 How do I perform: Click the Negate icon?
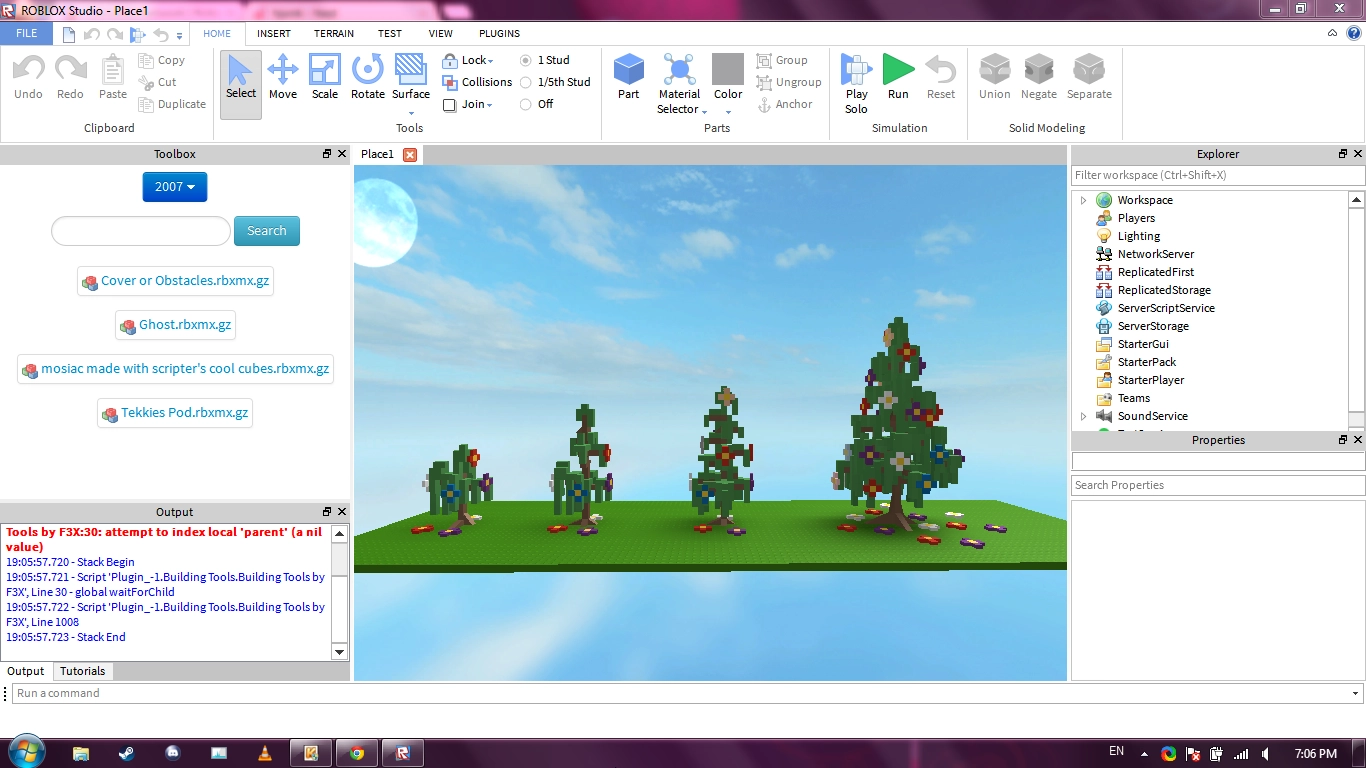tap(1039, 77)
